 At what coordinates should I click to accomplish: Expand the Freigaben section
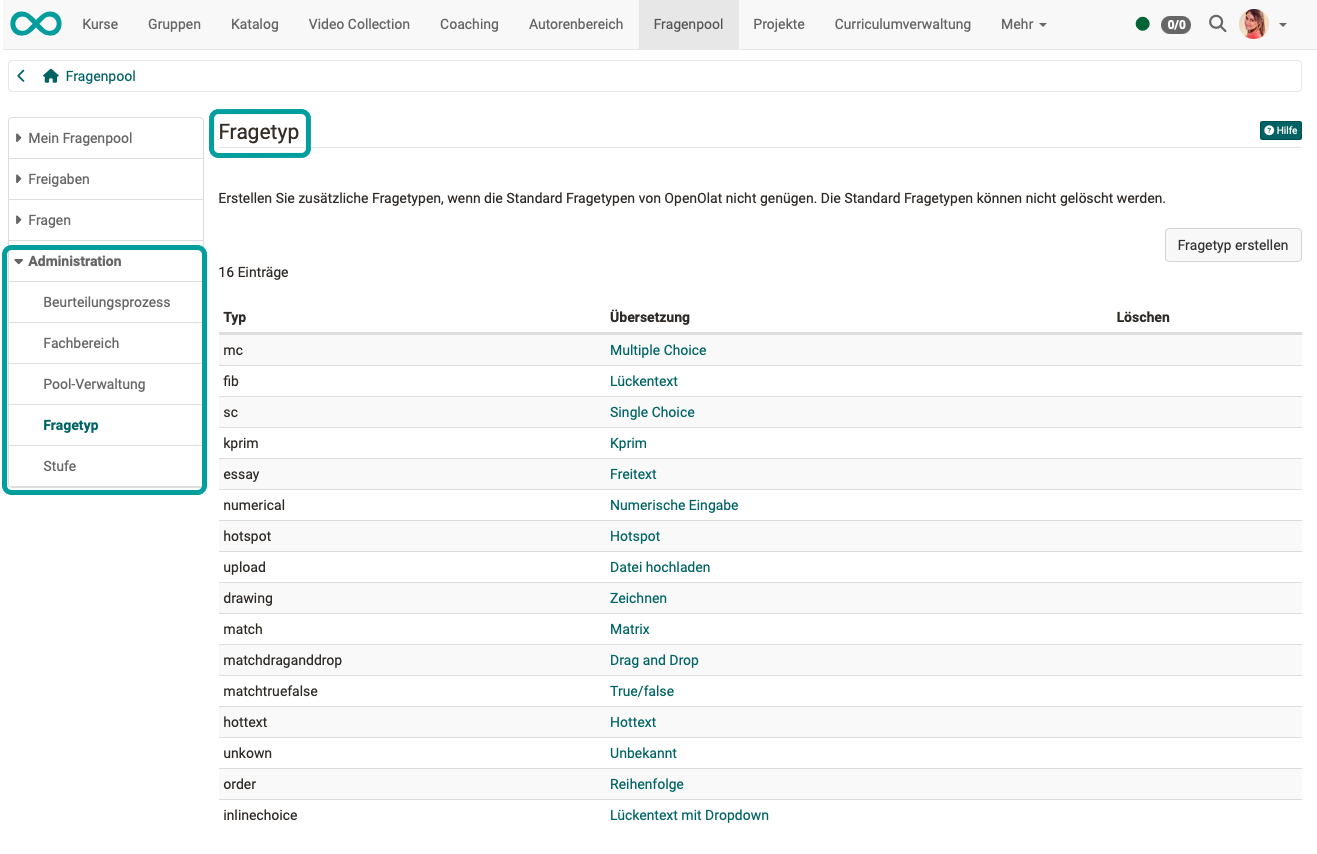point(59,178)
